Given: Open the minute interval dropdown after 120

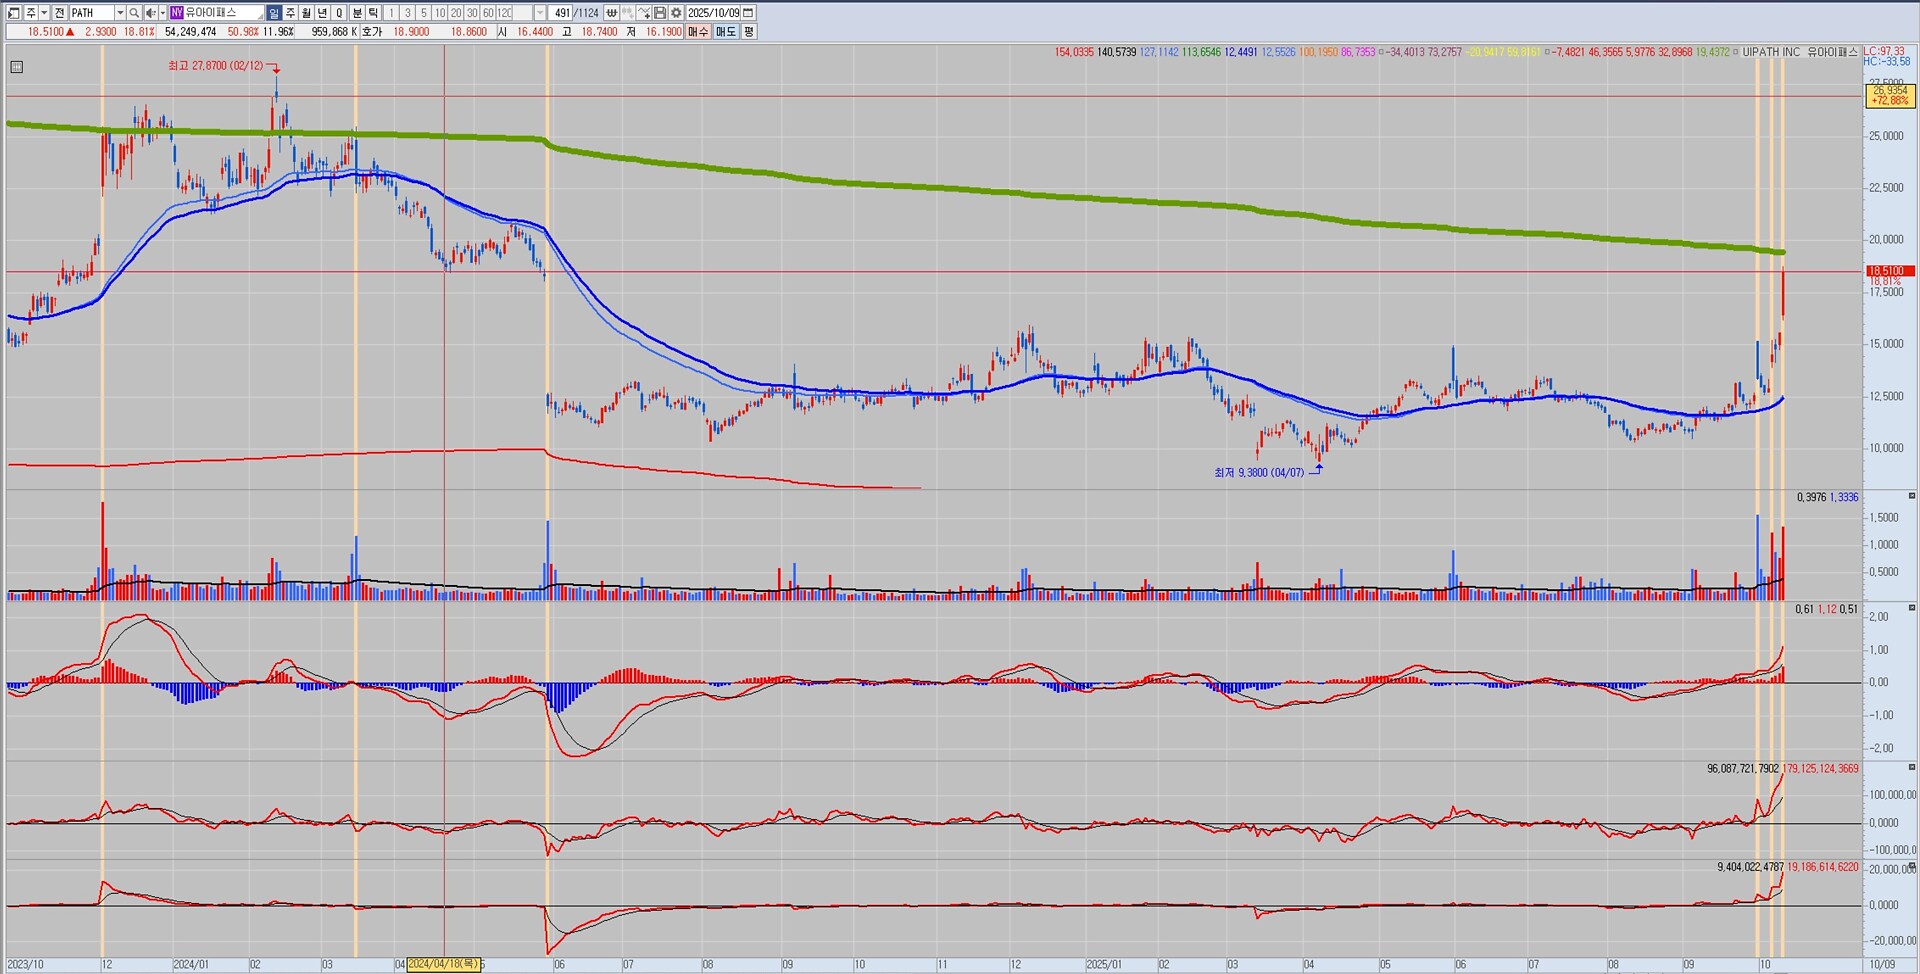Looking at the screenshot, I should [x=540, y=13].
